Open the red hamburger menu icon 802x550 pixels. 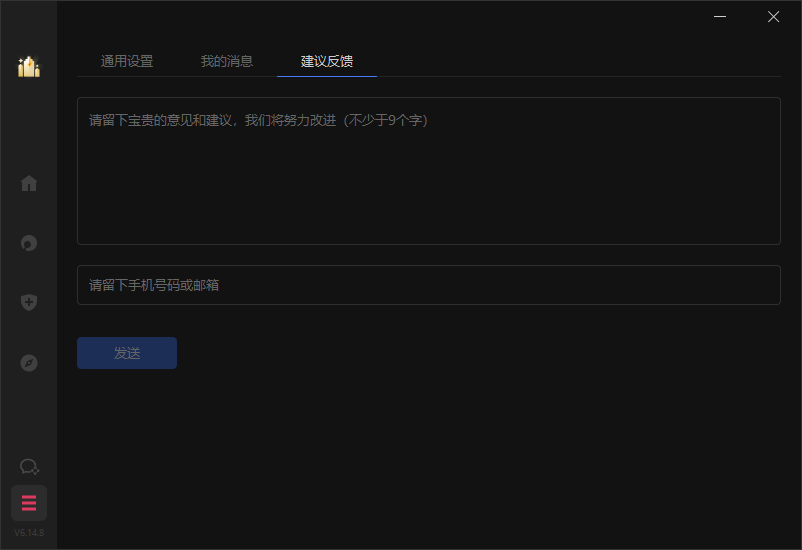point(29,502)
